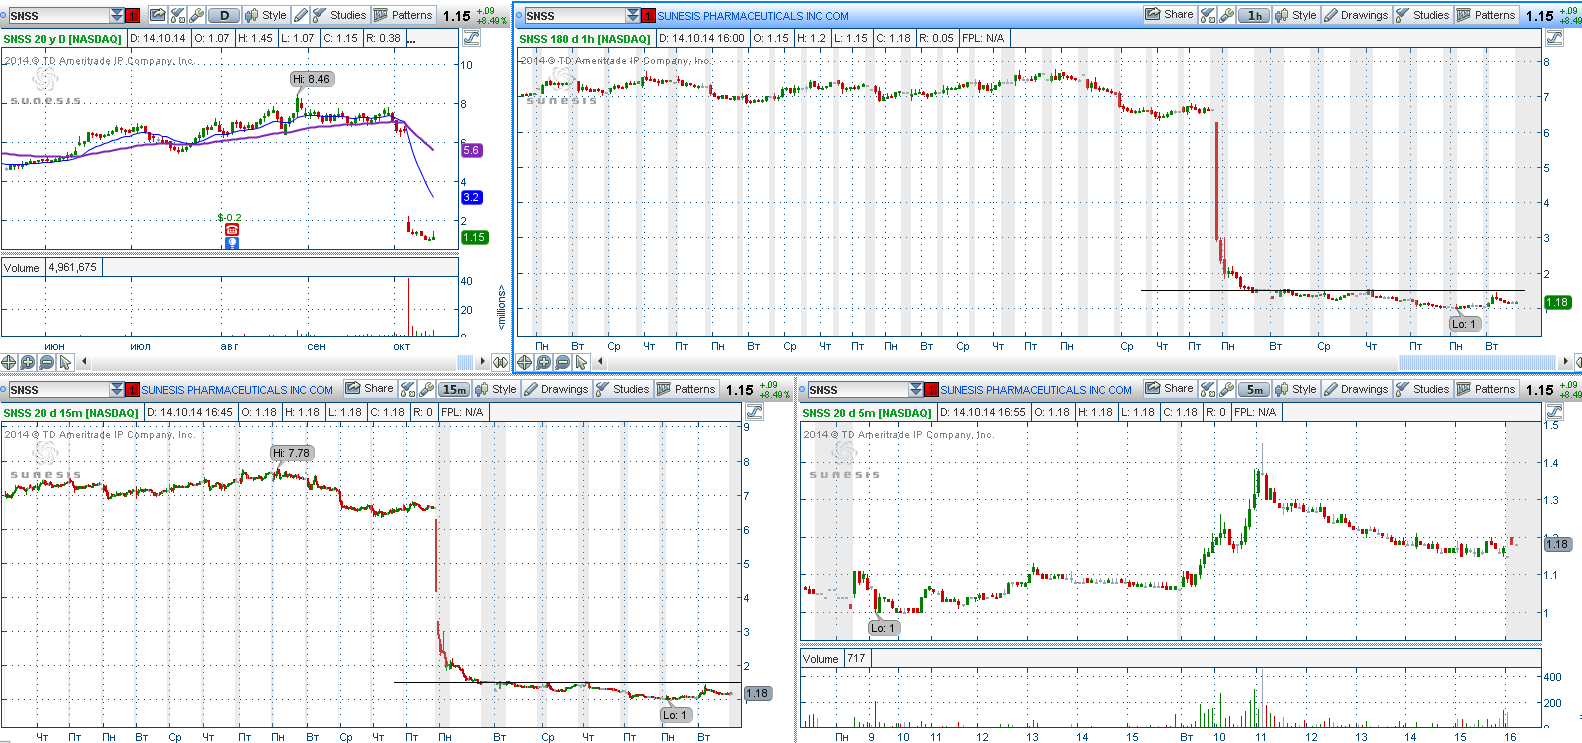1582x743 pixels.
Task: Click SUNESIS PHARMACEUTICALS link in 5m chart
Action: 1036,390
